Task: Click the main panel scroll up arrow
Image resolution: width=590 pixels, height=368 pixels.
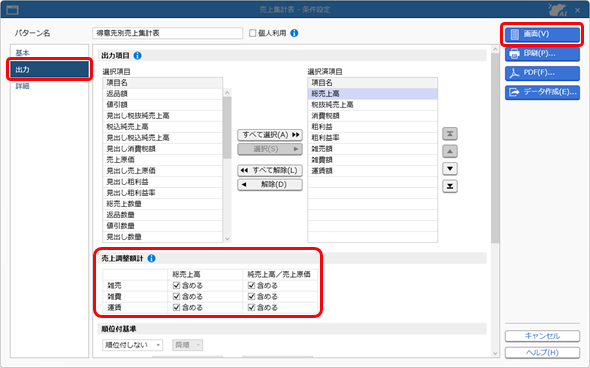Action: coord(495,49)
